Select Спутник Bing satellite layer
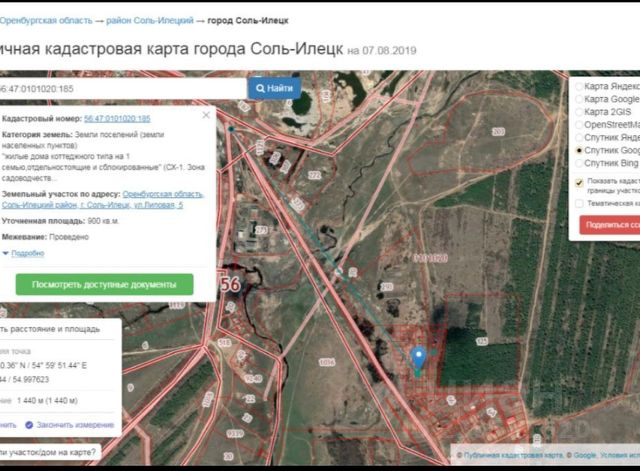 coord(579,162)
